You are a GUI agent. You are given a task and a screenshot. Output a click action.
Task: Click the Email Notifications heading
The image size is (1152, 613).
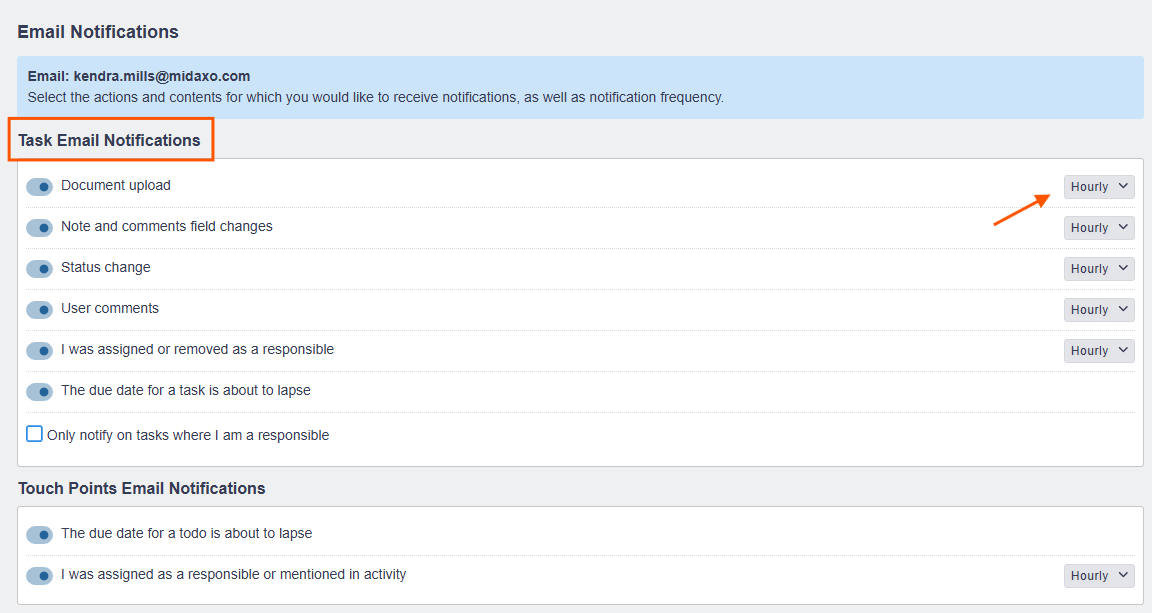tap(98, 32)
